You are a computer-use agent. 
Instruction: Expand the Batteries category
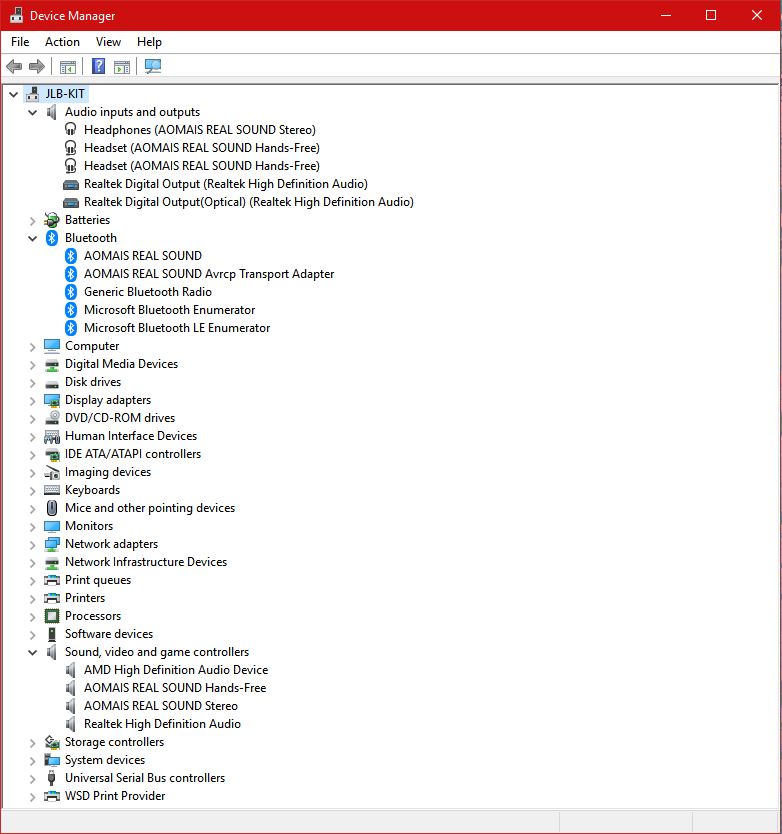click(x=32, y=221)
